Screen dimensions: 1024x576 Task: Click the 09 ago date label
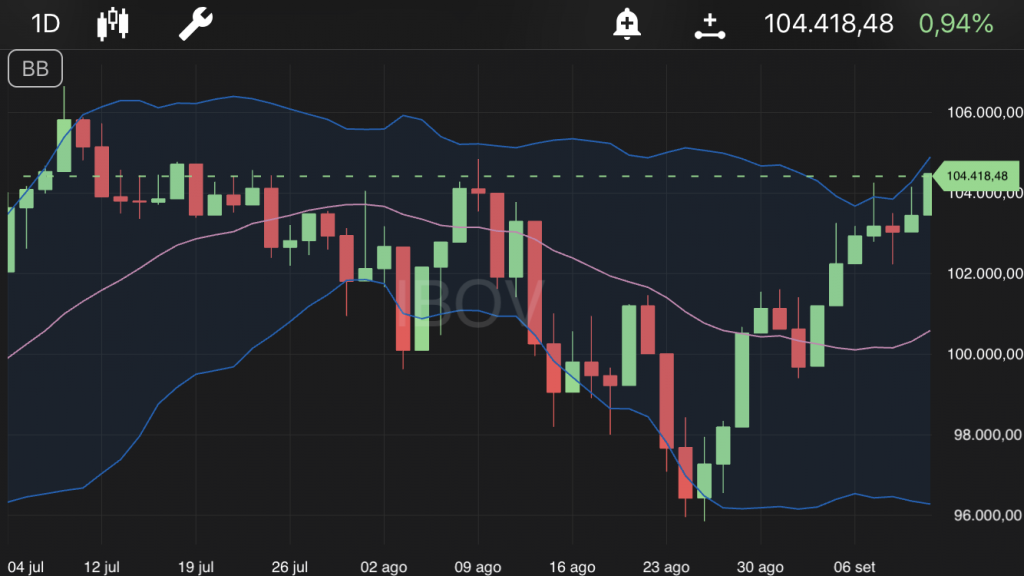coord(478,567)
